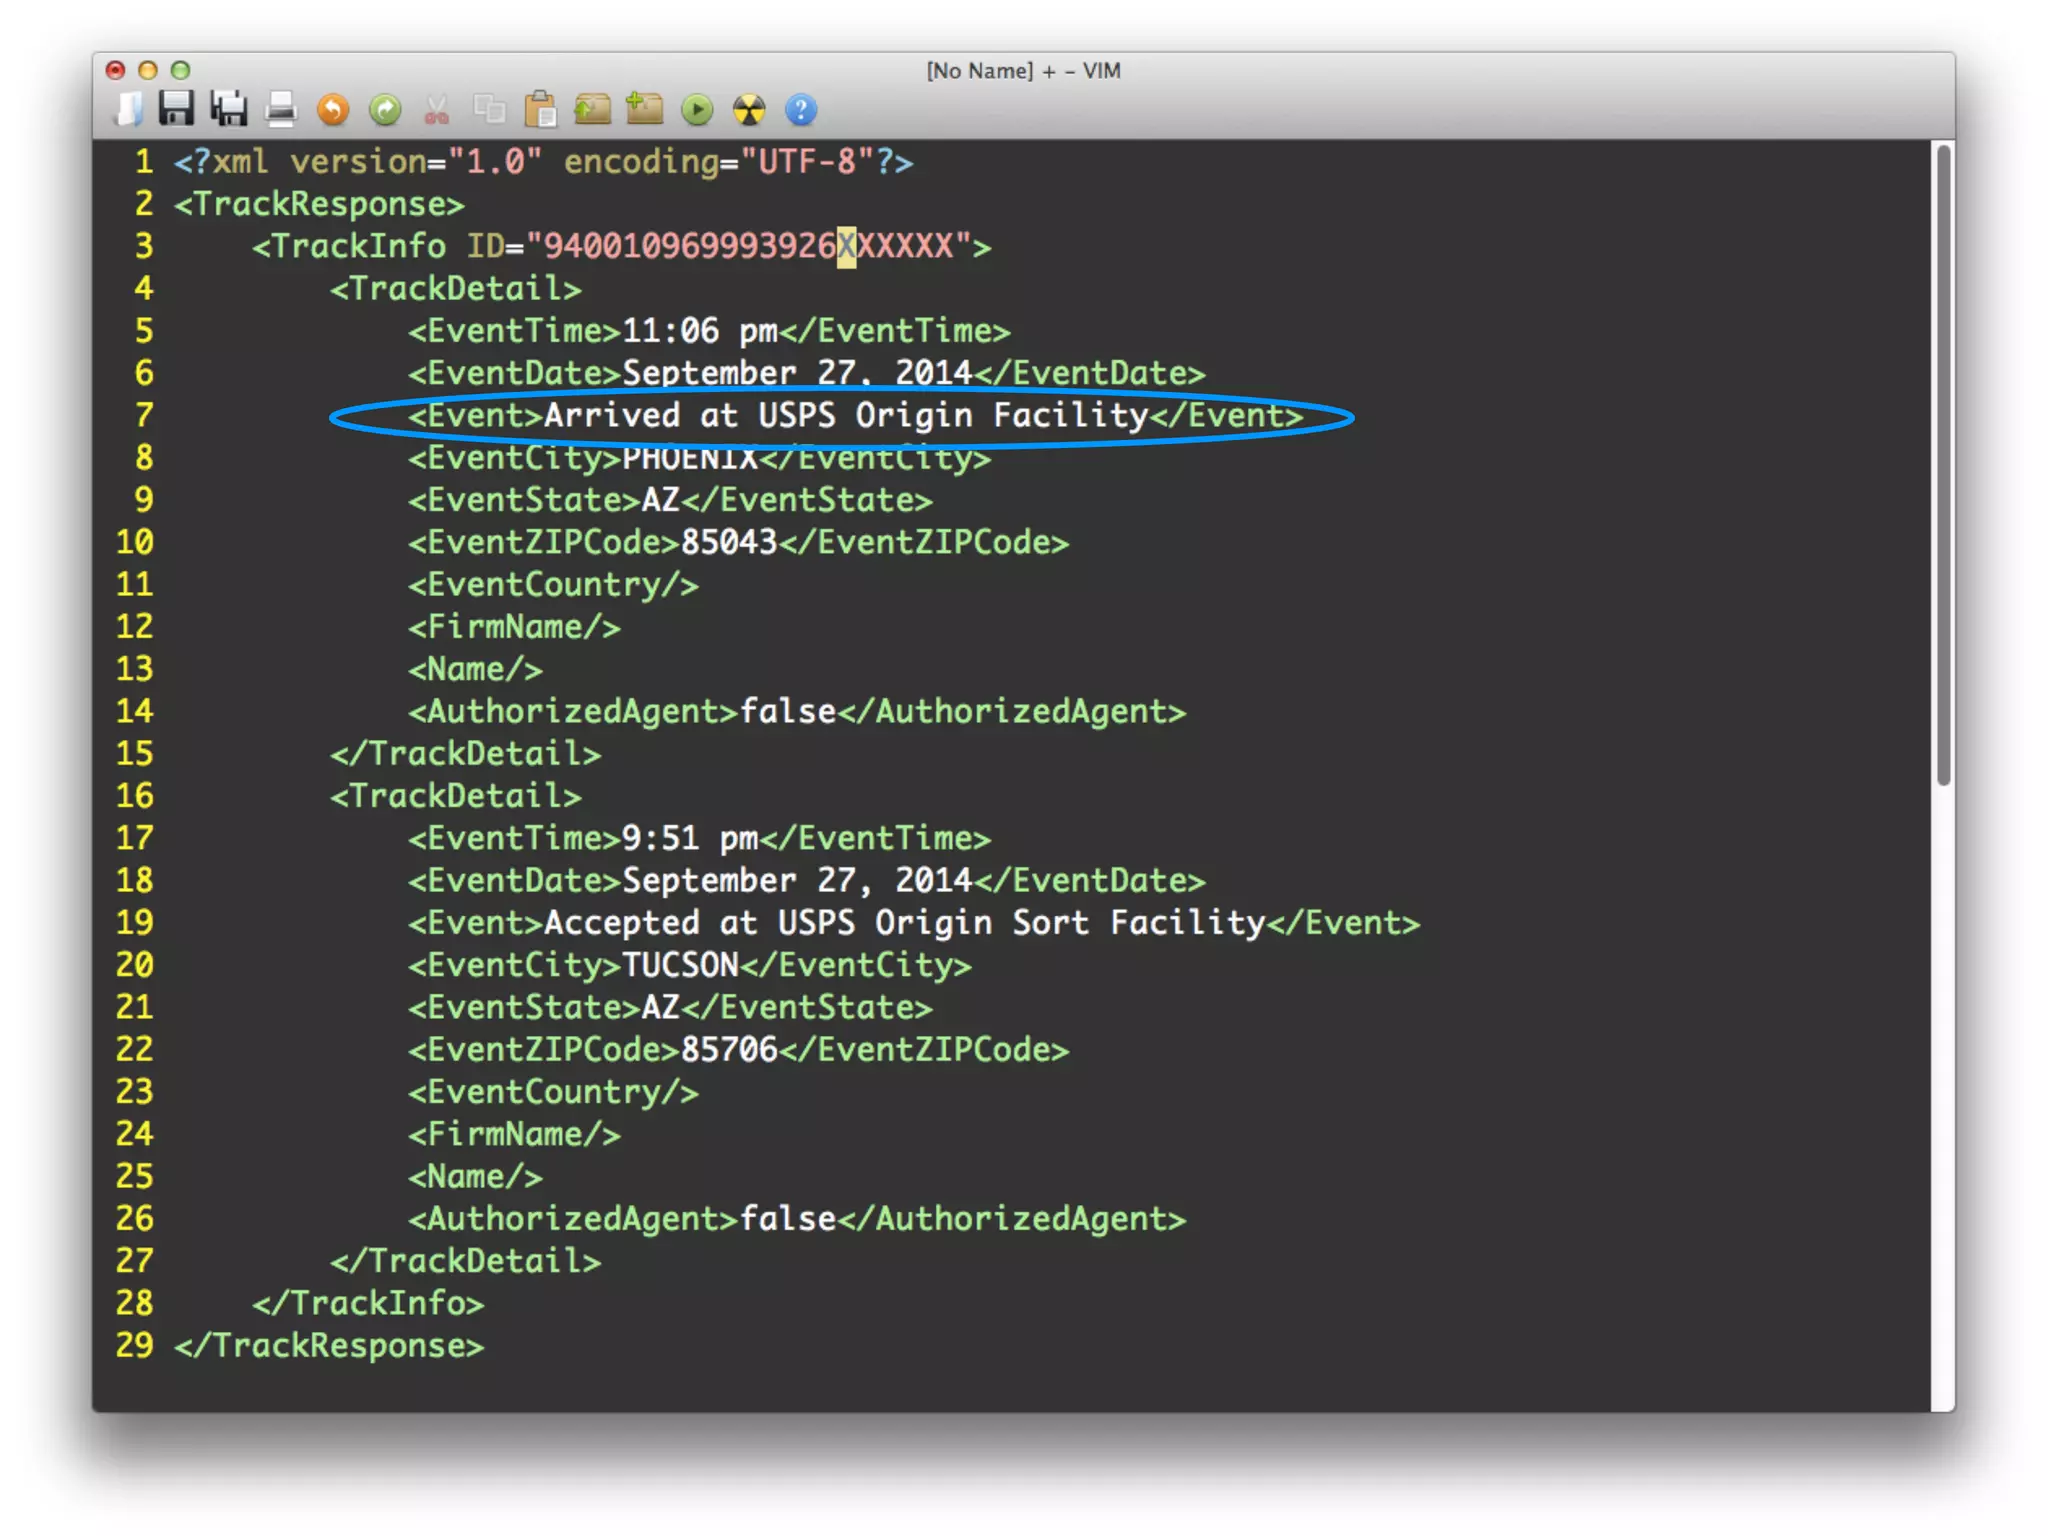Click the Print toolbar icon
This screenshot has height=1536, width=2048.
tap(281, 109)
